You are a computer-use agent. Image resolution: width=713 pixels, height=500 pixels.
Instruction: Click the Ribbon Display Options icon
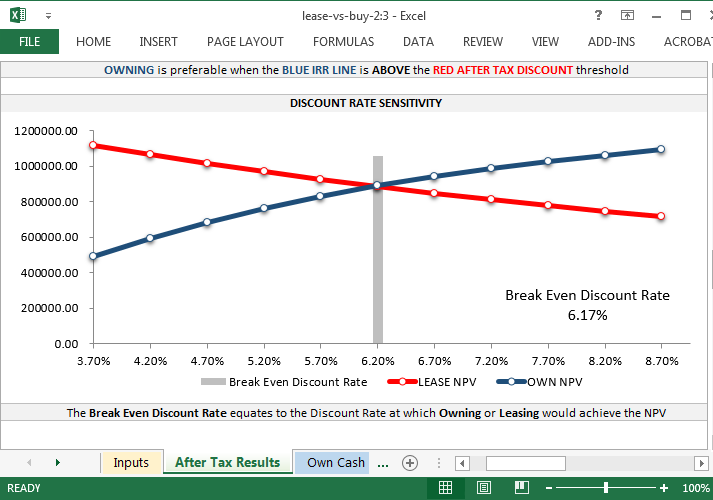click(628, 15)
